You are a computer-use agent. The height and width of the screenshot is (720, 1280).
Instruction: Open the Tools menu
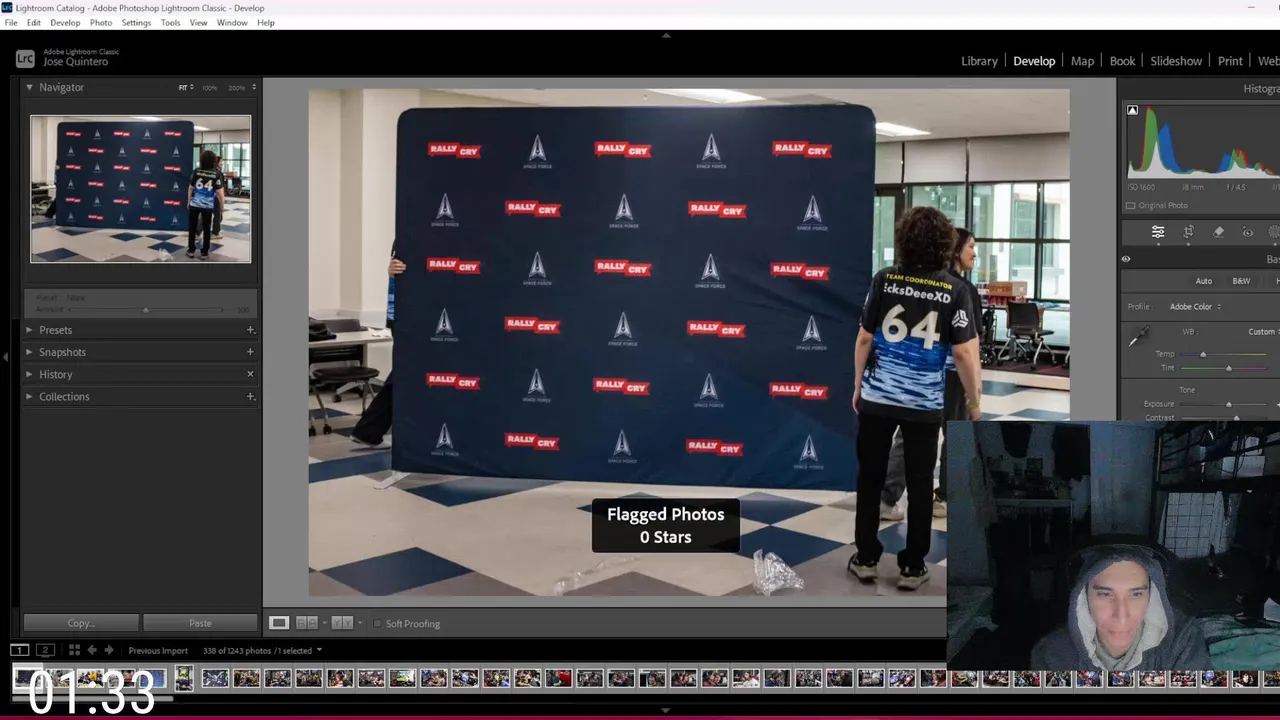click(x=170, y=22)
